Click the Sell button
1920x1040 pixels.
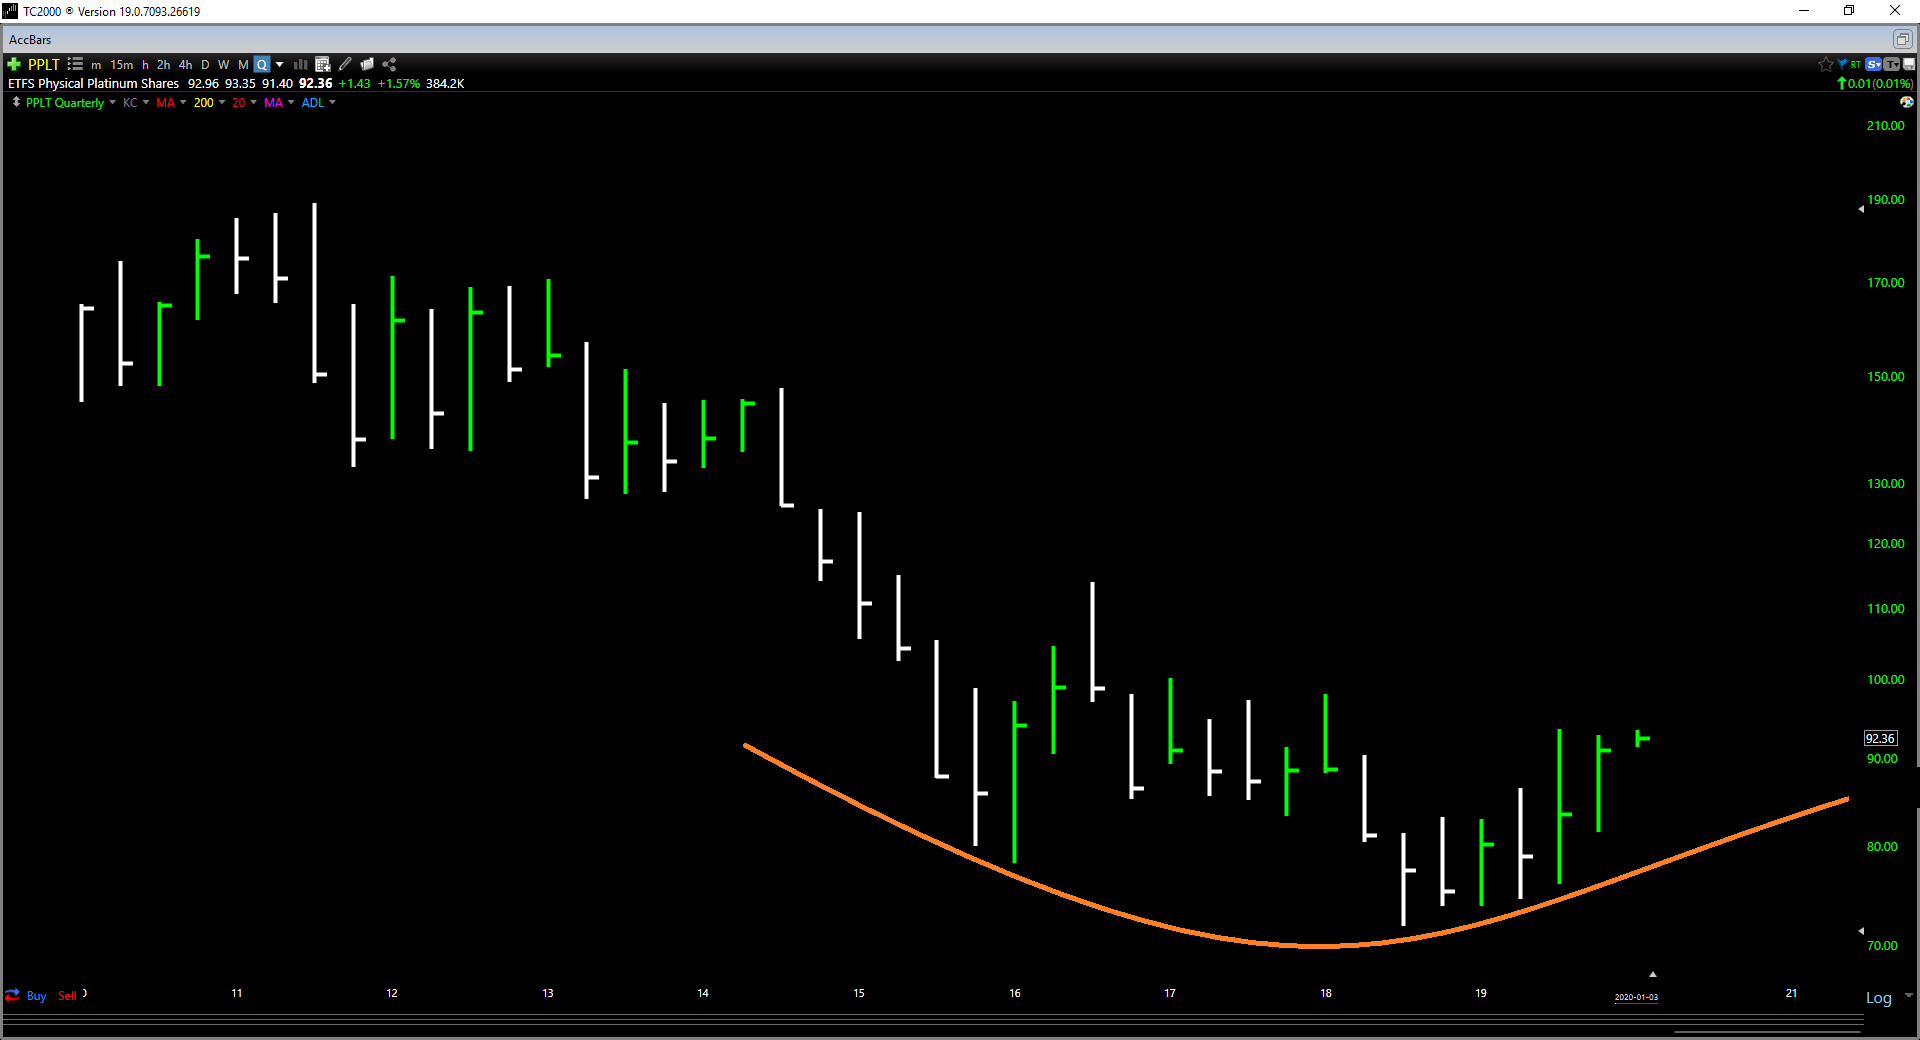point(67,996)
